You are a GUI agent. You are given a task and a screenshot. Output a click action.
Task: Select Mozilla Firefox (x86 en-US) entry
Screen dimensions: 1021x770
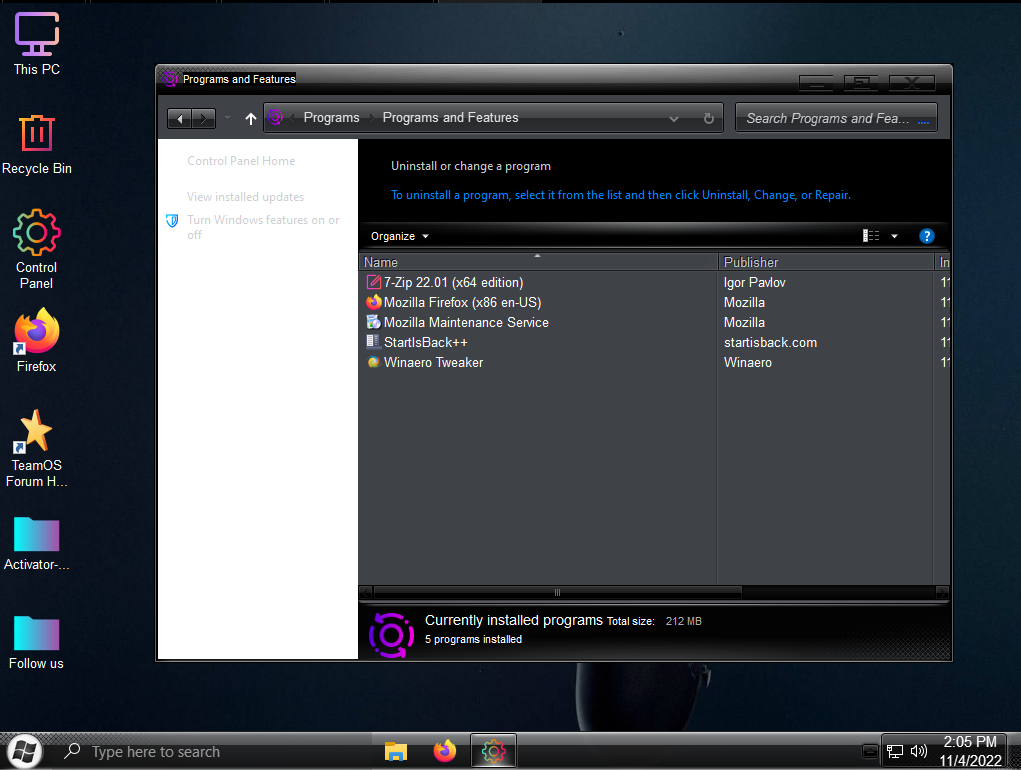pos(462,302)
